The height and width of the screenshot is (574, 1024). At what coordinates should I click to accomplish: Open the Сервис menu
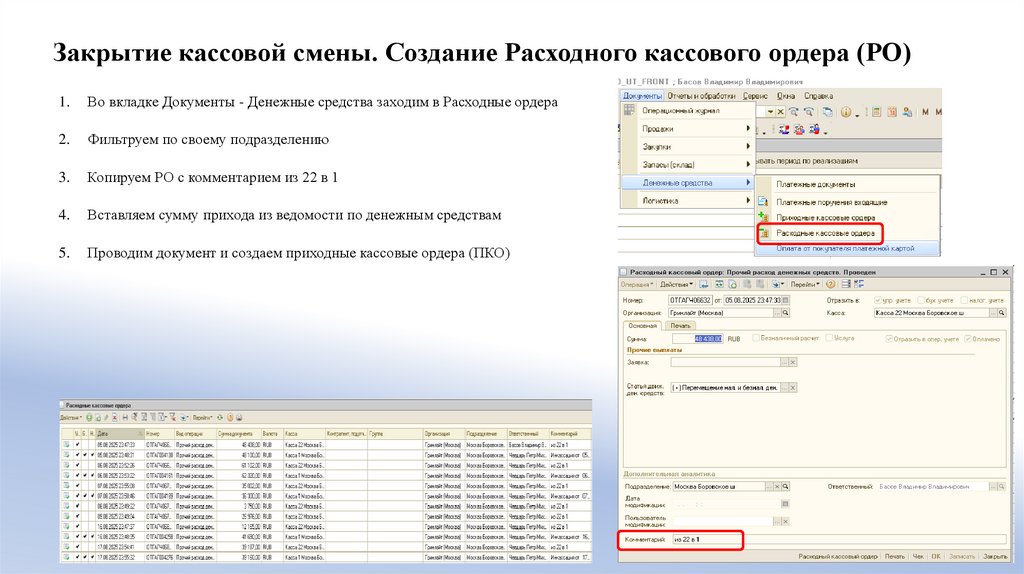pos(755,96)
